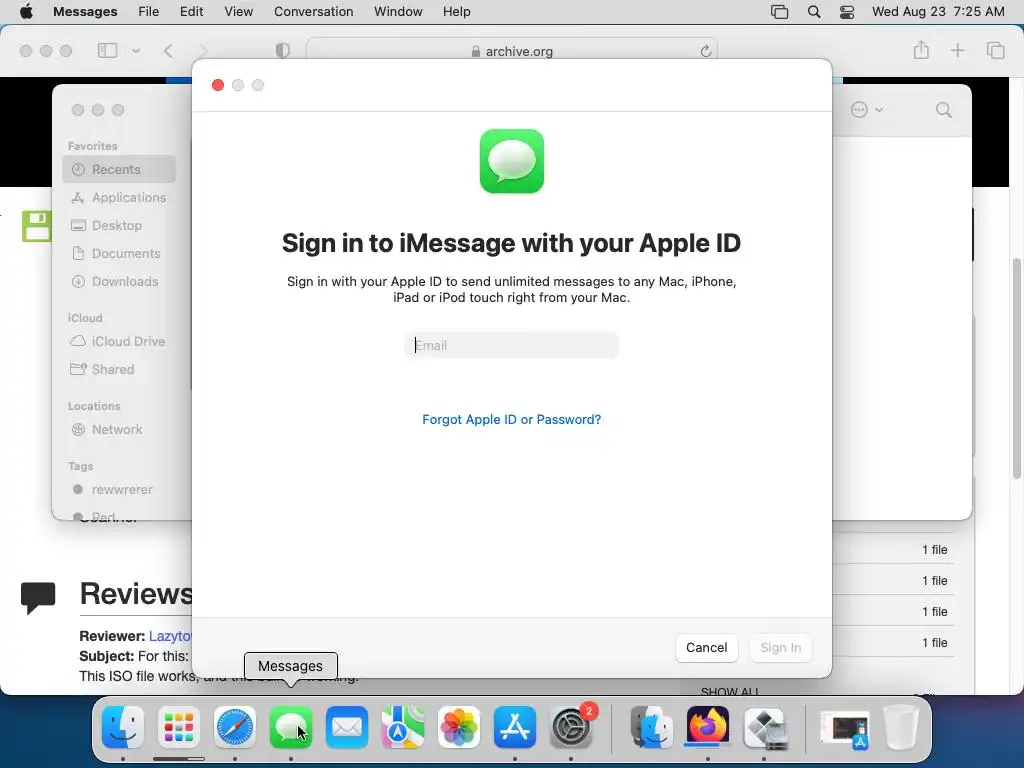The width and height of the screenshot is (1024, 768).
Task: Open a new Safari tab
Action: 957,50
